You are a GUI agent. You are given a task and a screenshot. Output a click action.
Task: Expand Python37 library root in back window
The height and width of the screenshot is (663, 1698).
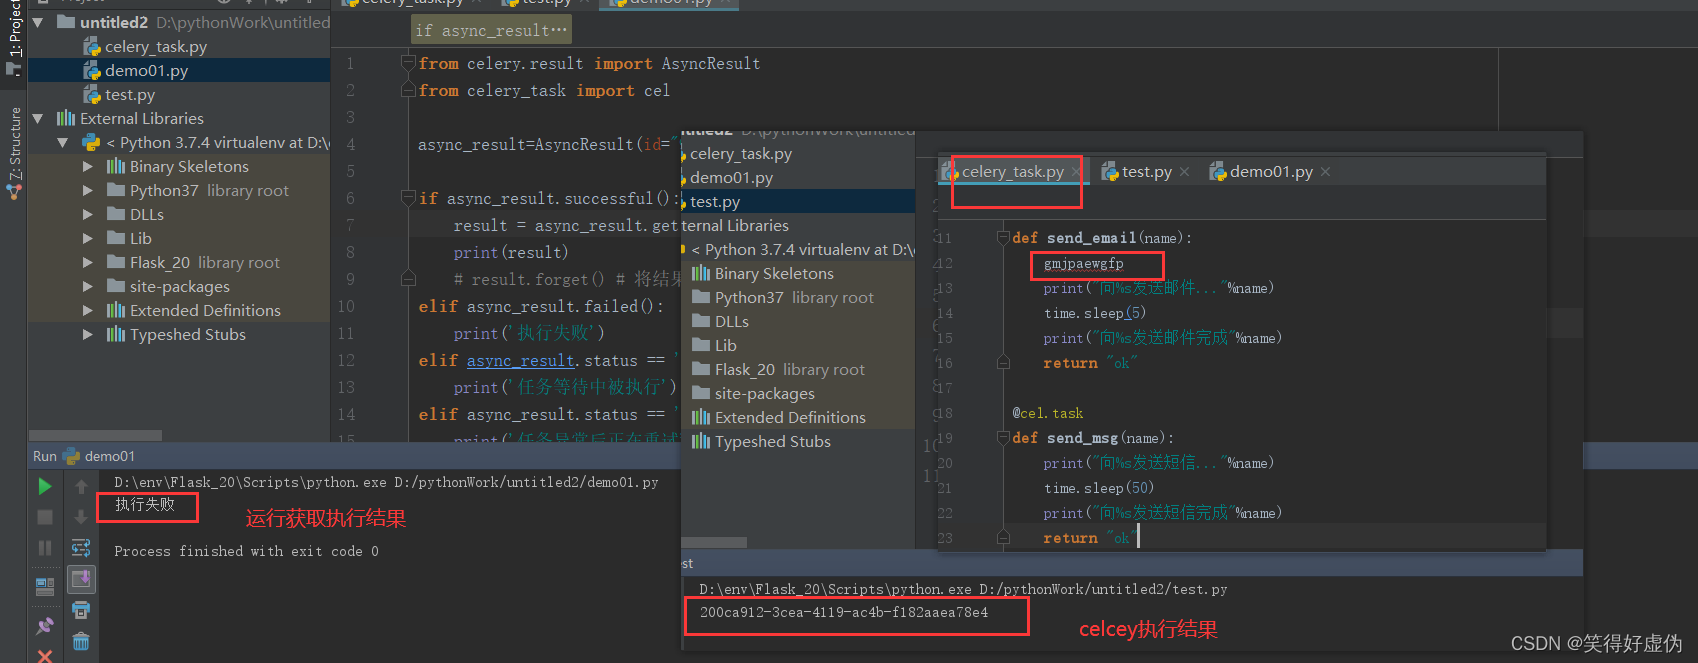point(88,190)
